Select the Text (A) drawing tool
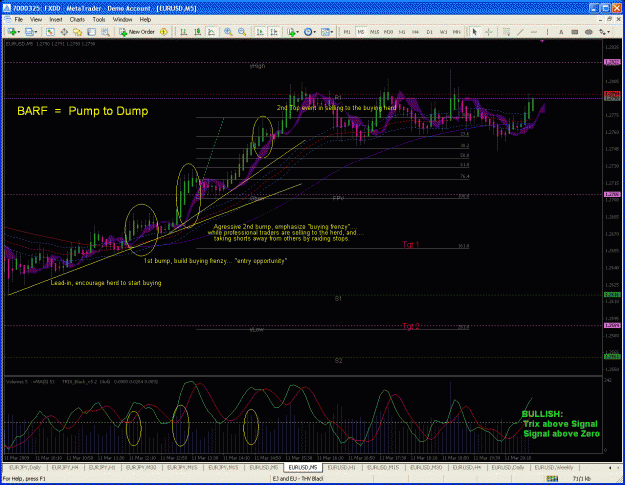 pyautogui.click(x=561, y=32)
